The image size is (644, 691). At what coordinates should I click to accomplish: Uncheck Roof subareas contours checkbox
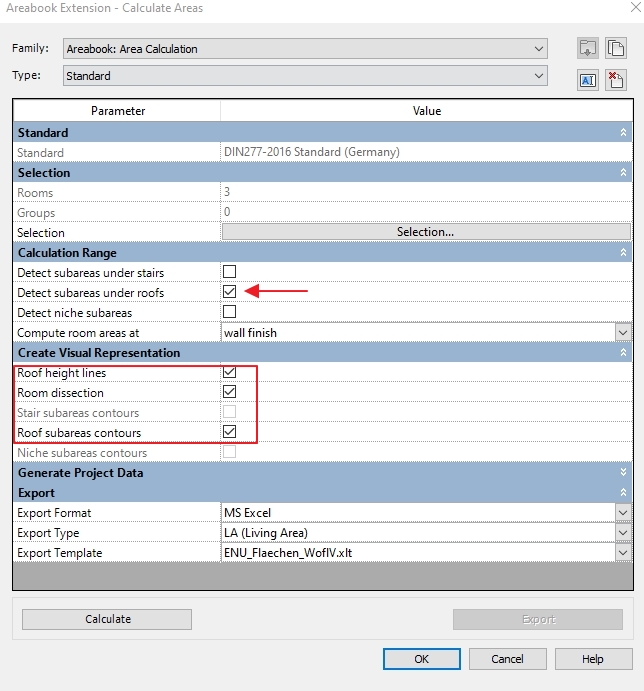[x=229, y=432]
